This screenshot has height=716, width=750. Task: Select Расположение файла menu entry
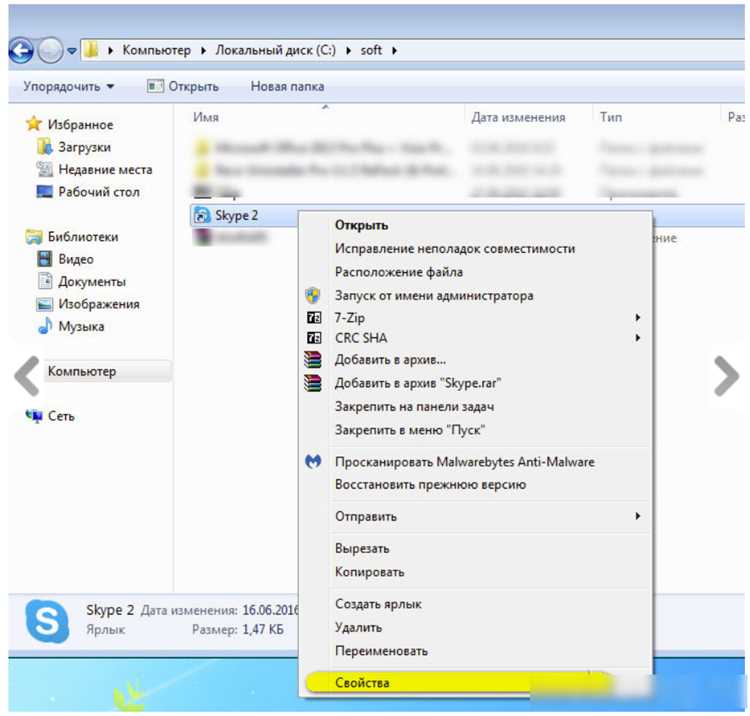(x=399, y=272)
